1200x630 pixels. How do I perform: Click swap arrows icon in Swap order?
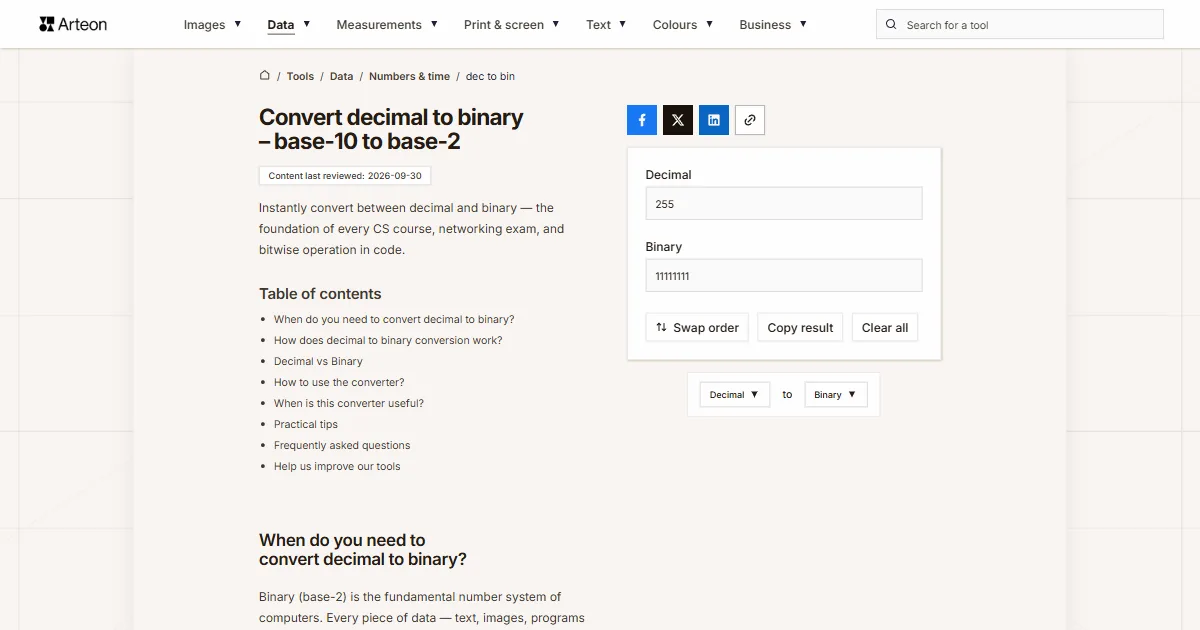[661, 327]
